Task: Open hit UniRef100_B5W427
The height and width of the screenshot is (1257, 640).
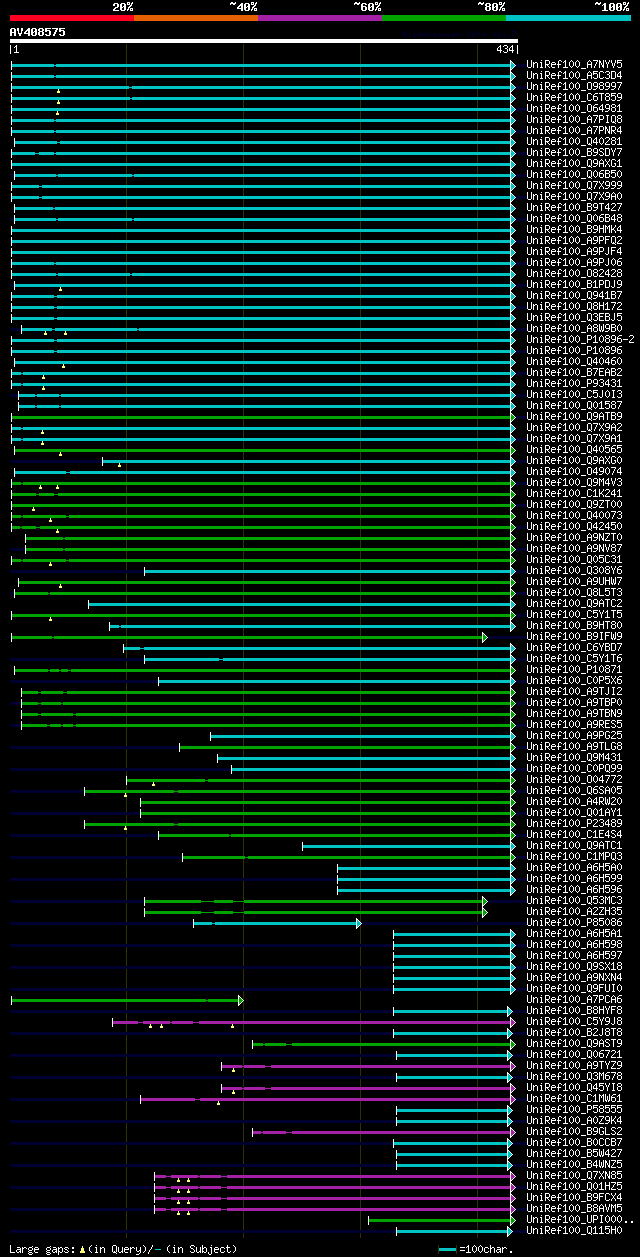Action: 573,1153
